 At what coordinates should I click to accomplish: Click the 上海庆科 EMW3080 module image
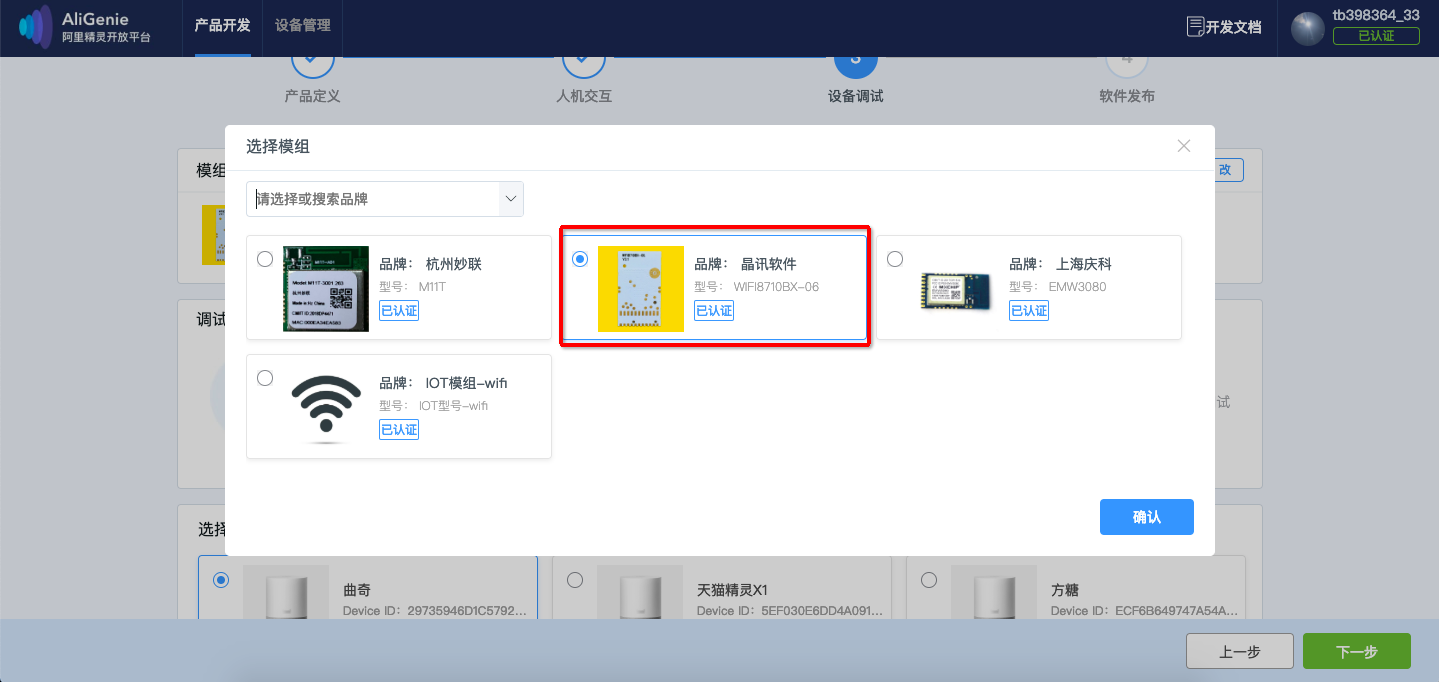click(x=955, y=290)
